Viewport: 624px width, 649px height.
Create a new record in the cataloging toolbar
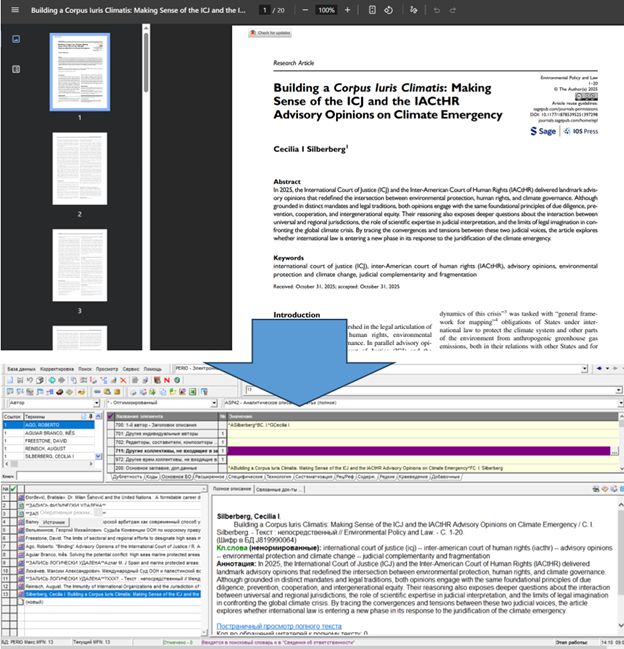coord(10,380)
